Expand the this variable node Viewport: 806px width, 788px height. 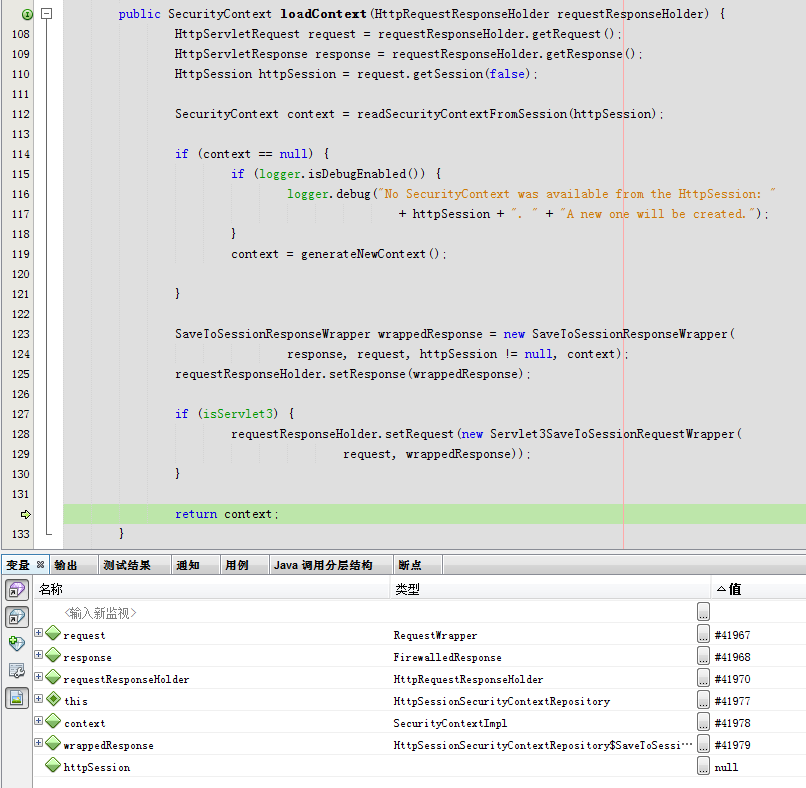point(39,699)
